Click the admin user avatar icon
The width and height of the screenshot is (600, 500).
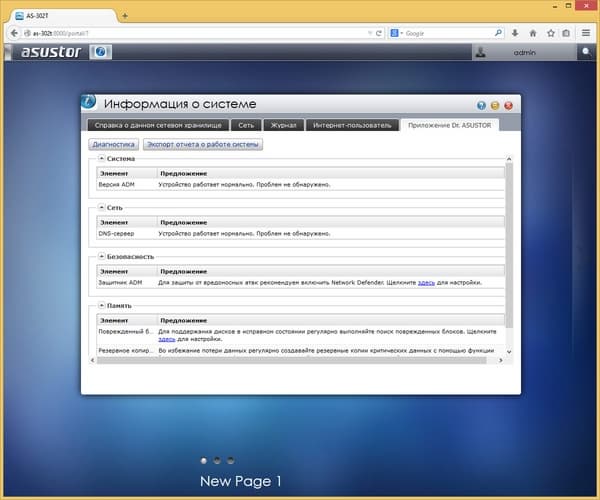481,52
